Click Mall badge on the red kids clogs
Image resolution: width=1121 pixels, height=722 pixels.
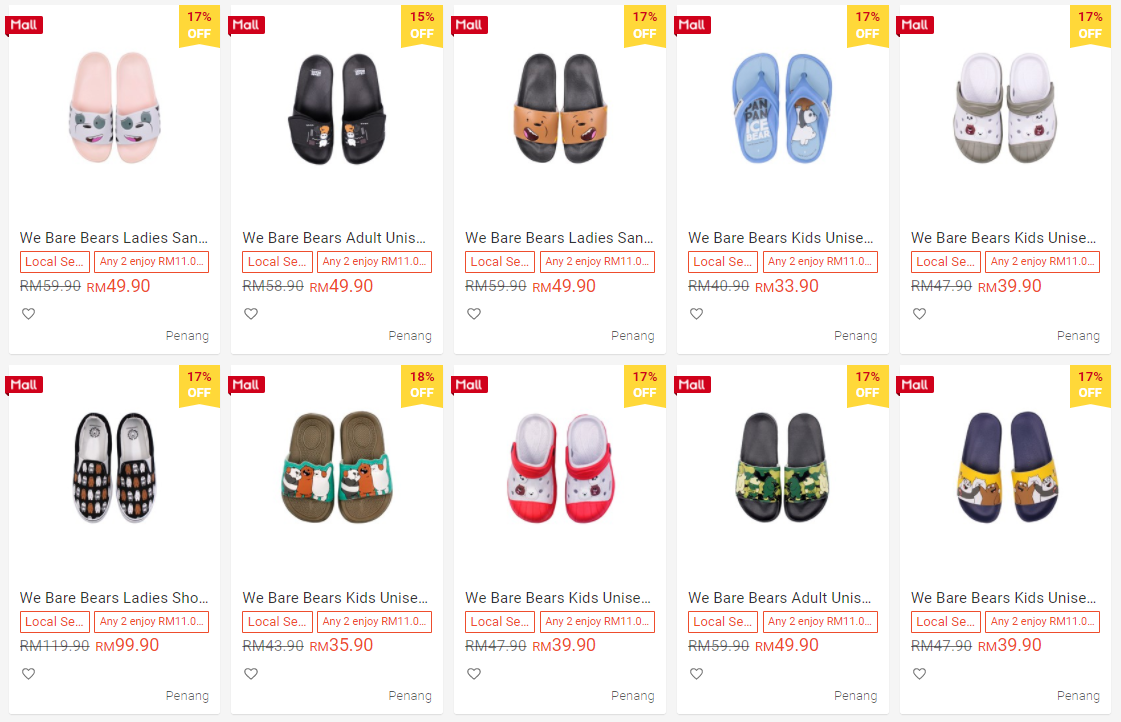coord(469,385)
